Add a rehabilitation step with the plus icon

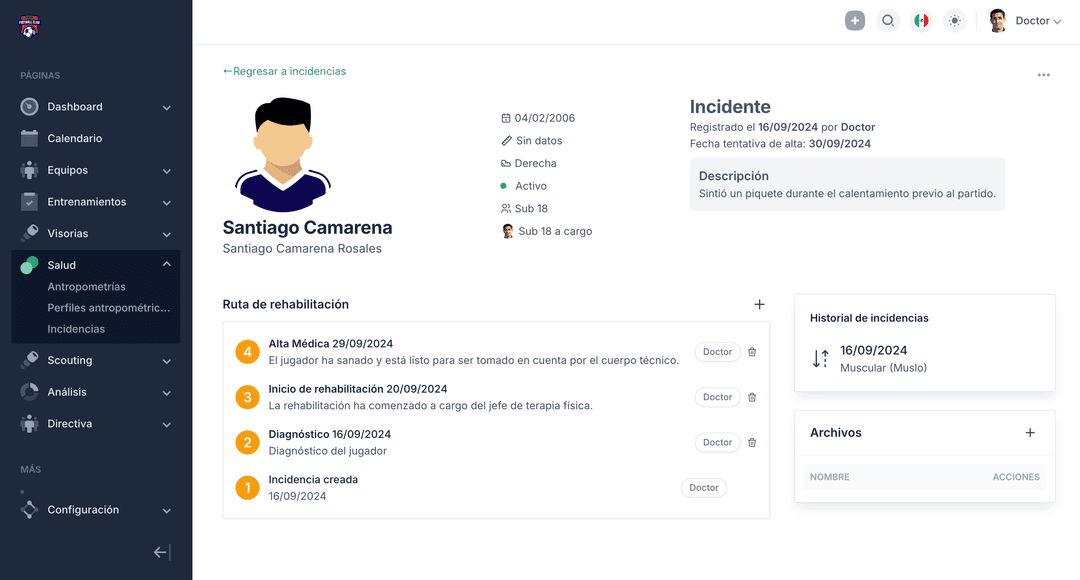tap(759, 304)
